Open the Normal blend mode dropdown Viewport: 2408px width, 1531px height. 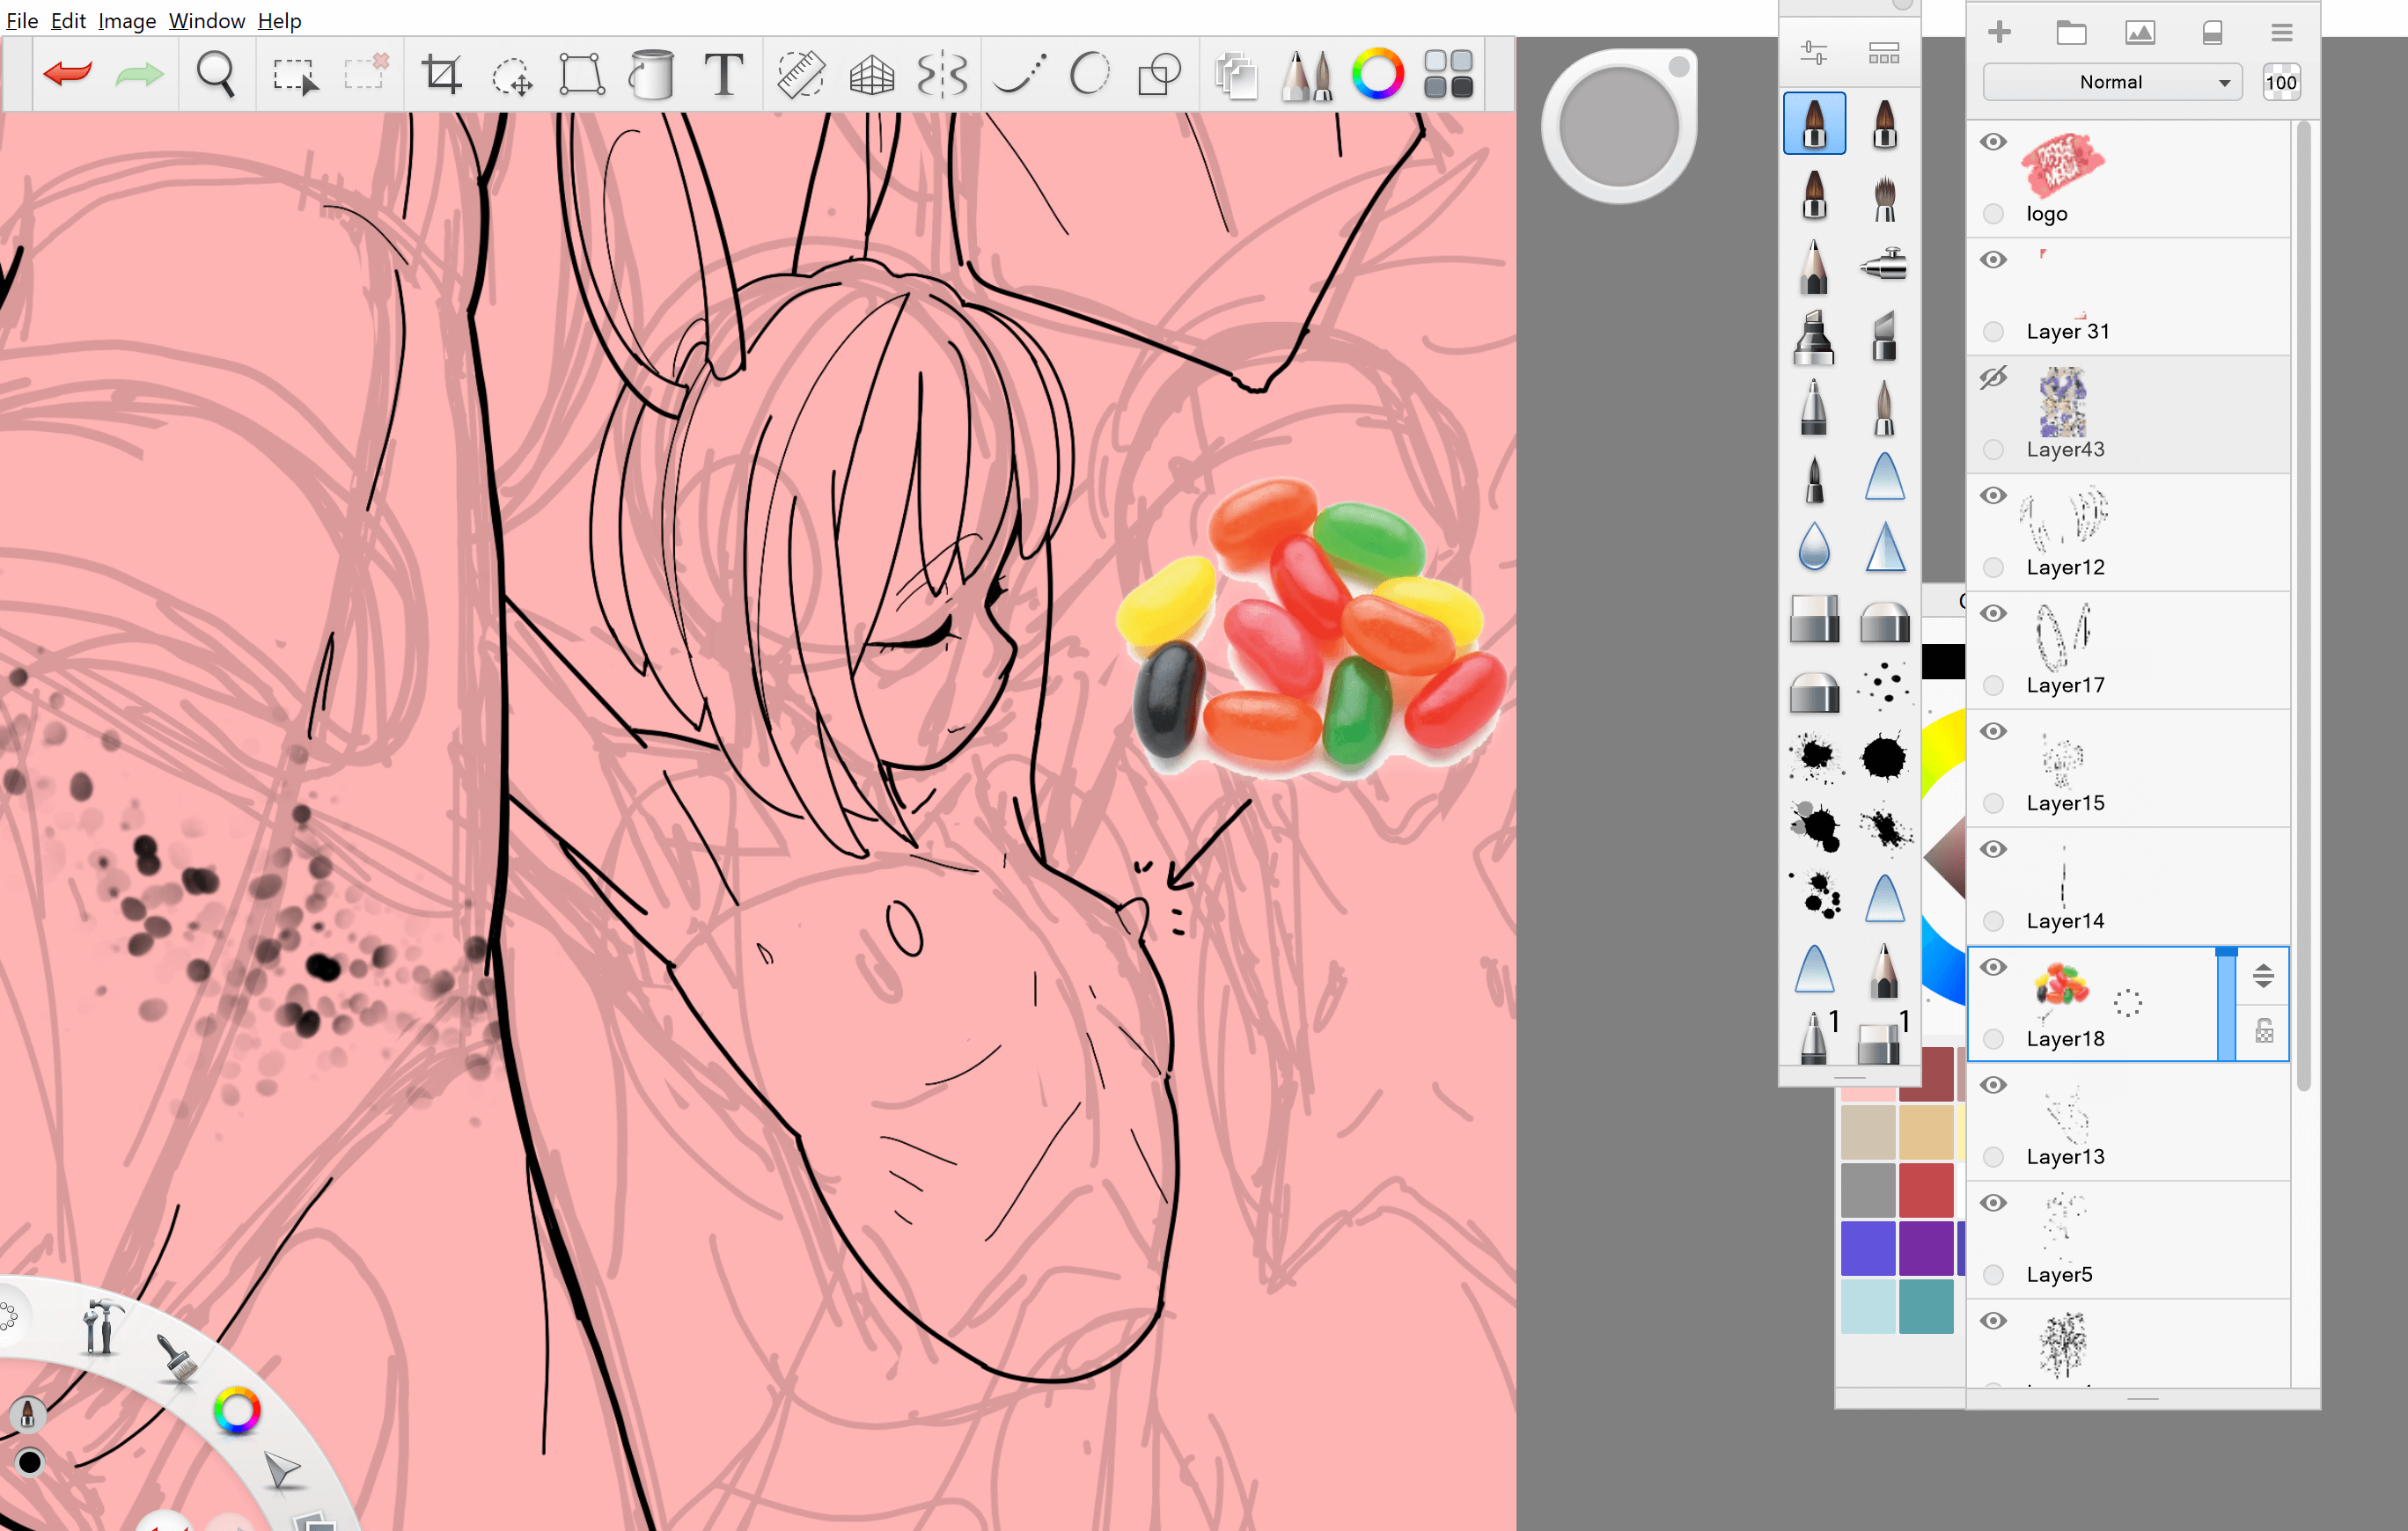[2112, 82]
